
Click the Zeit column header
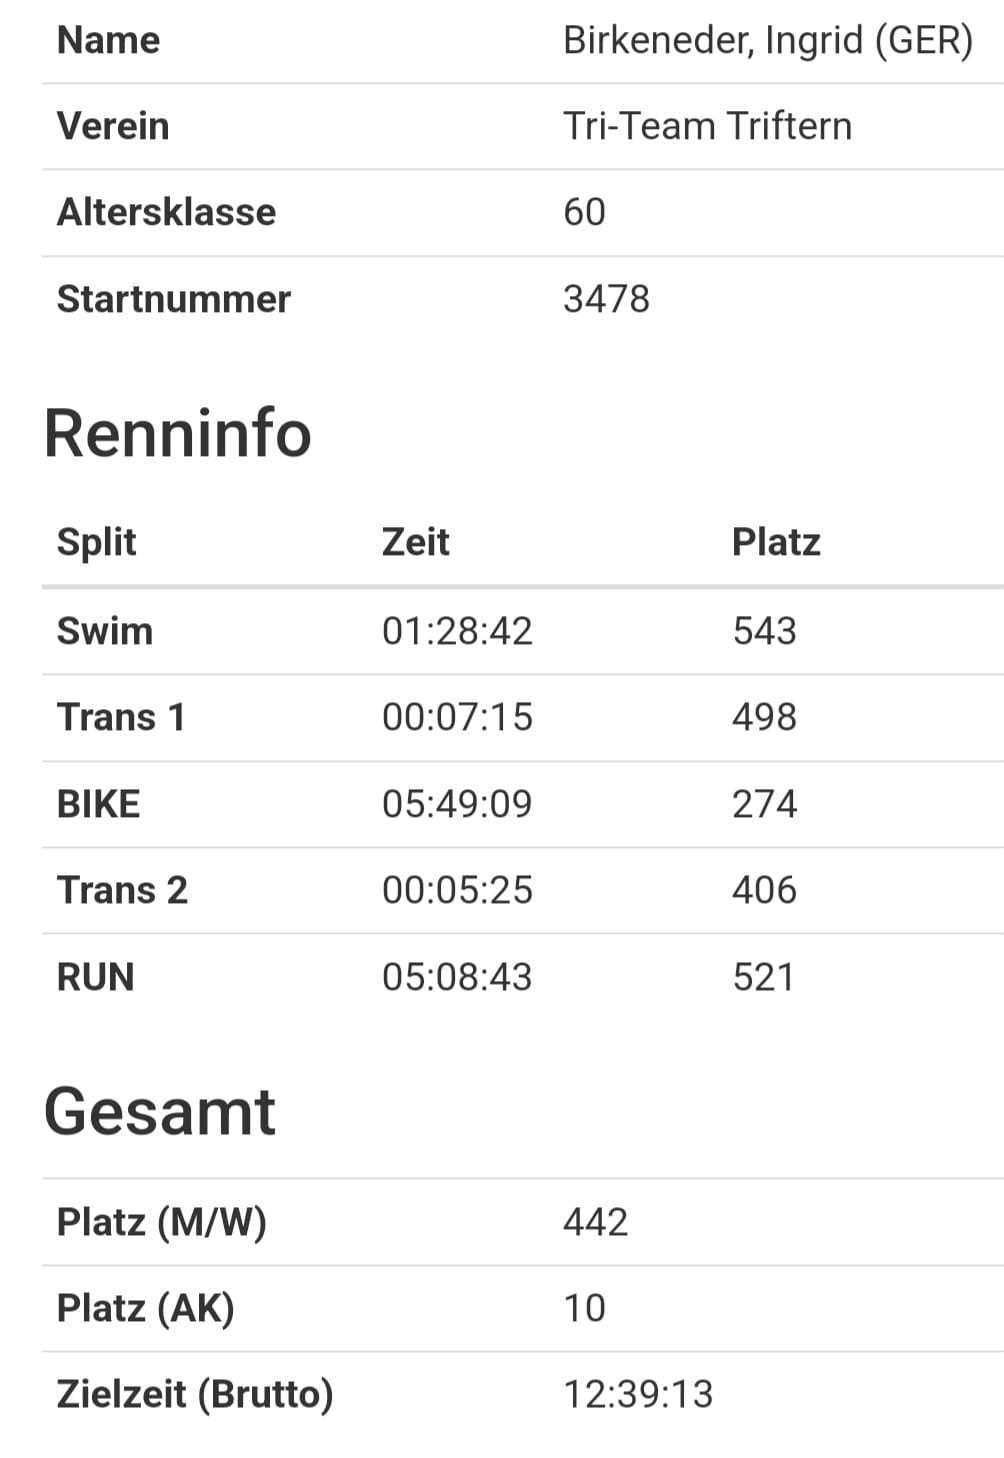pos(416,542)
